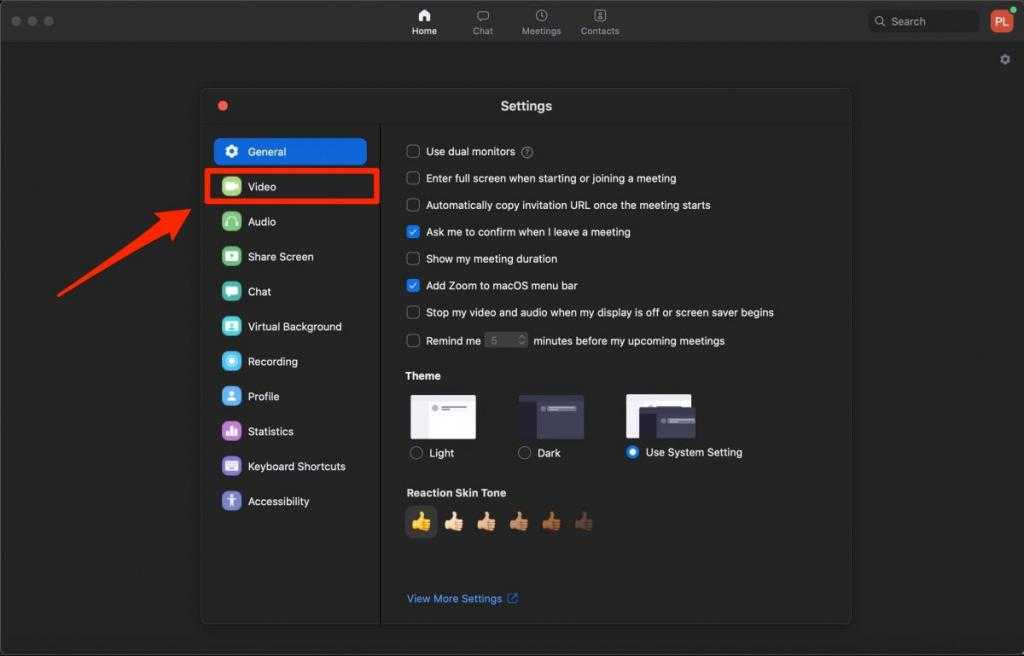
Task: Go to Recording settings
Action: (272, 362)
